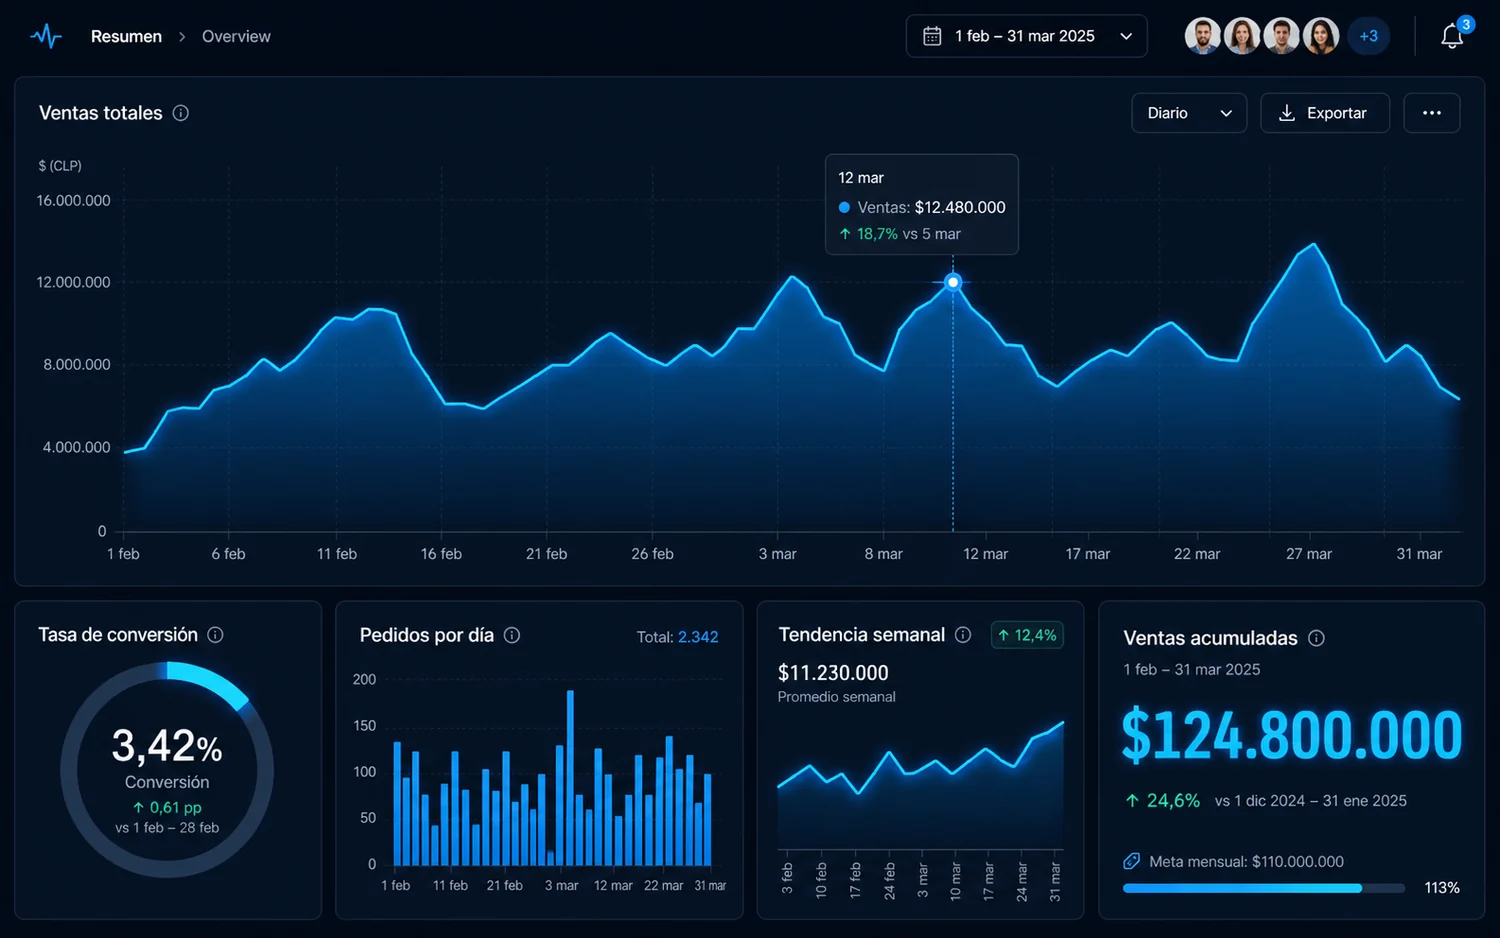Click the Diario dropdown chevron
The height and width of the screenshot is (938, 1500).
pos(1226,113)
